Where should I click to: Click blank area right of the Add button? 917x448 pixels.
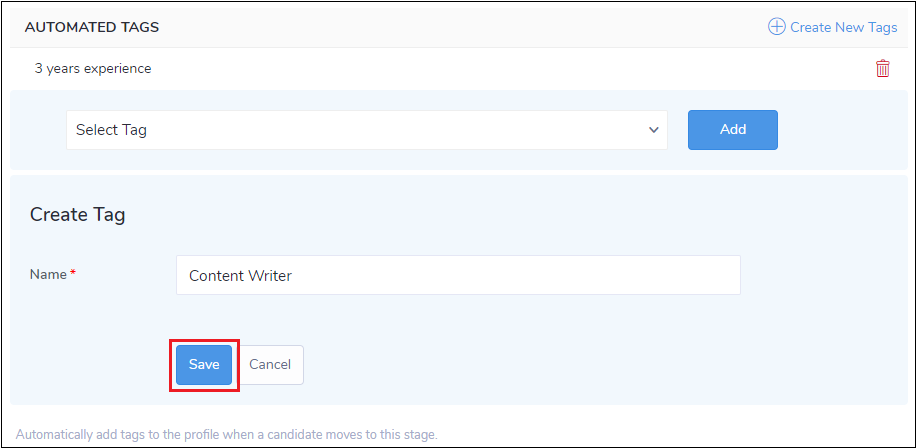click(840, 130)
